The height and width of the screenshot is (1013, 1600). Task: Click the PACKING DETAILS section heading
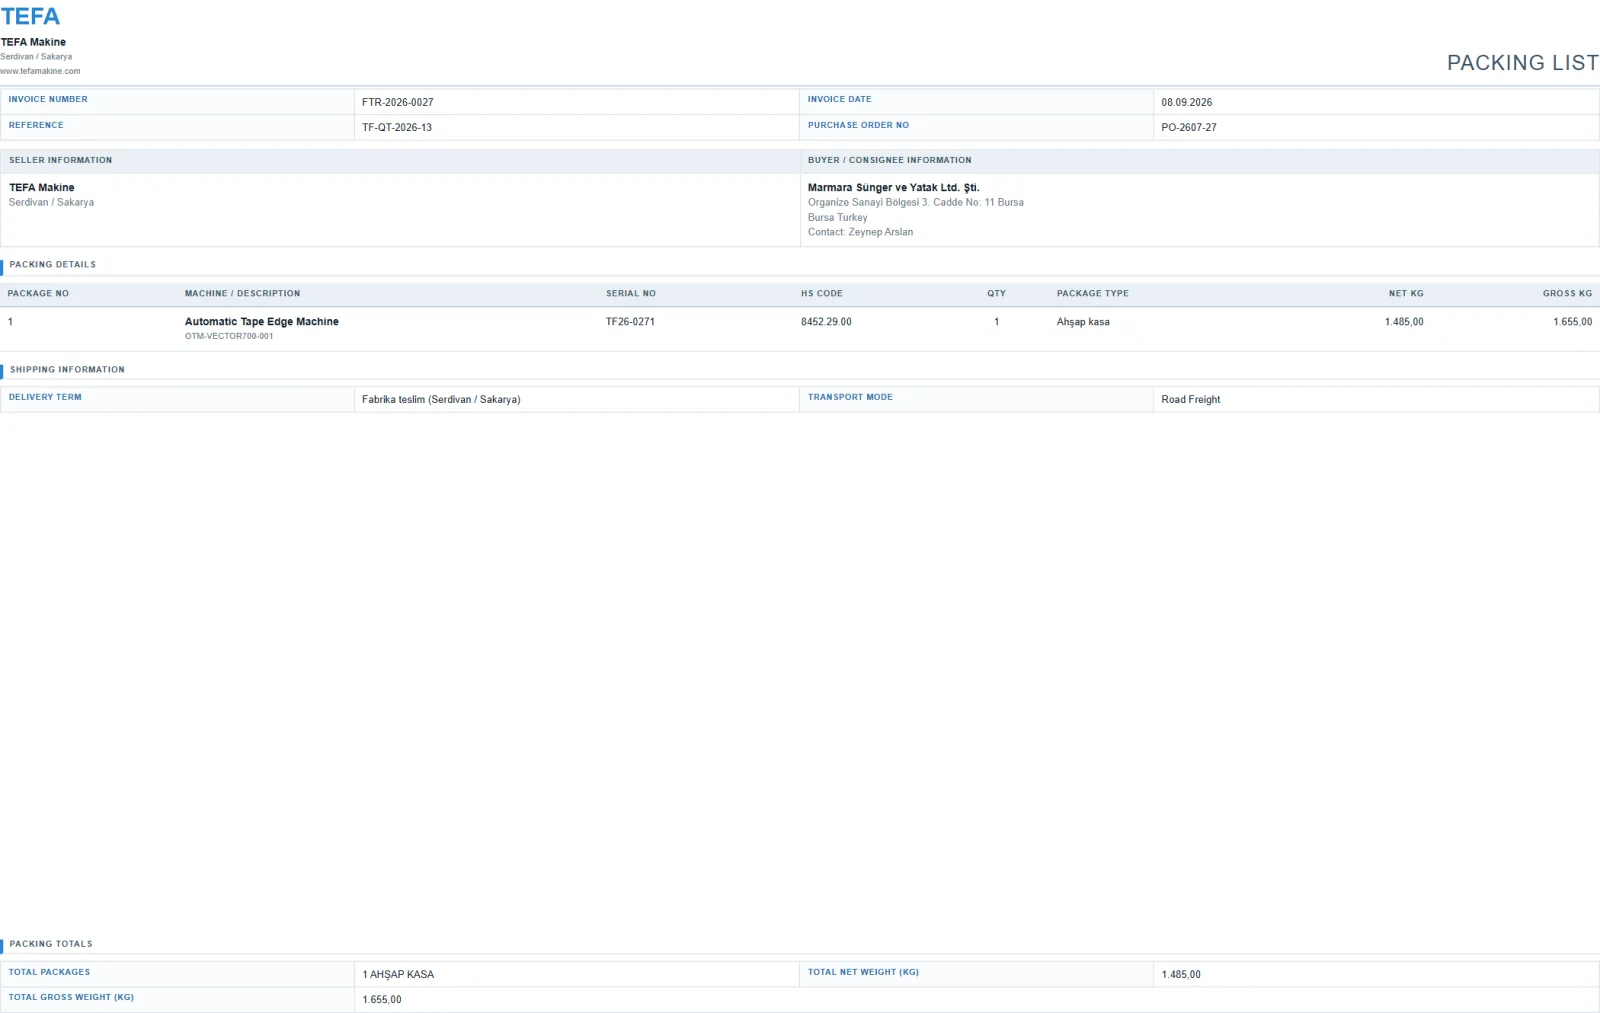pyautogui.click(x=53, y=264)
